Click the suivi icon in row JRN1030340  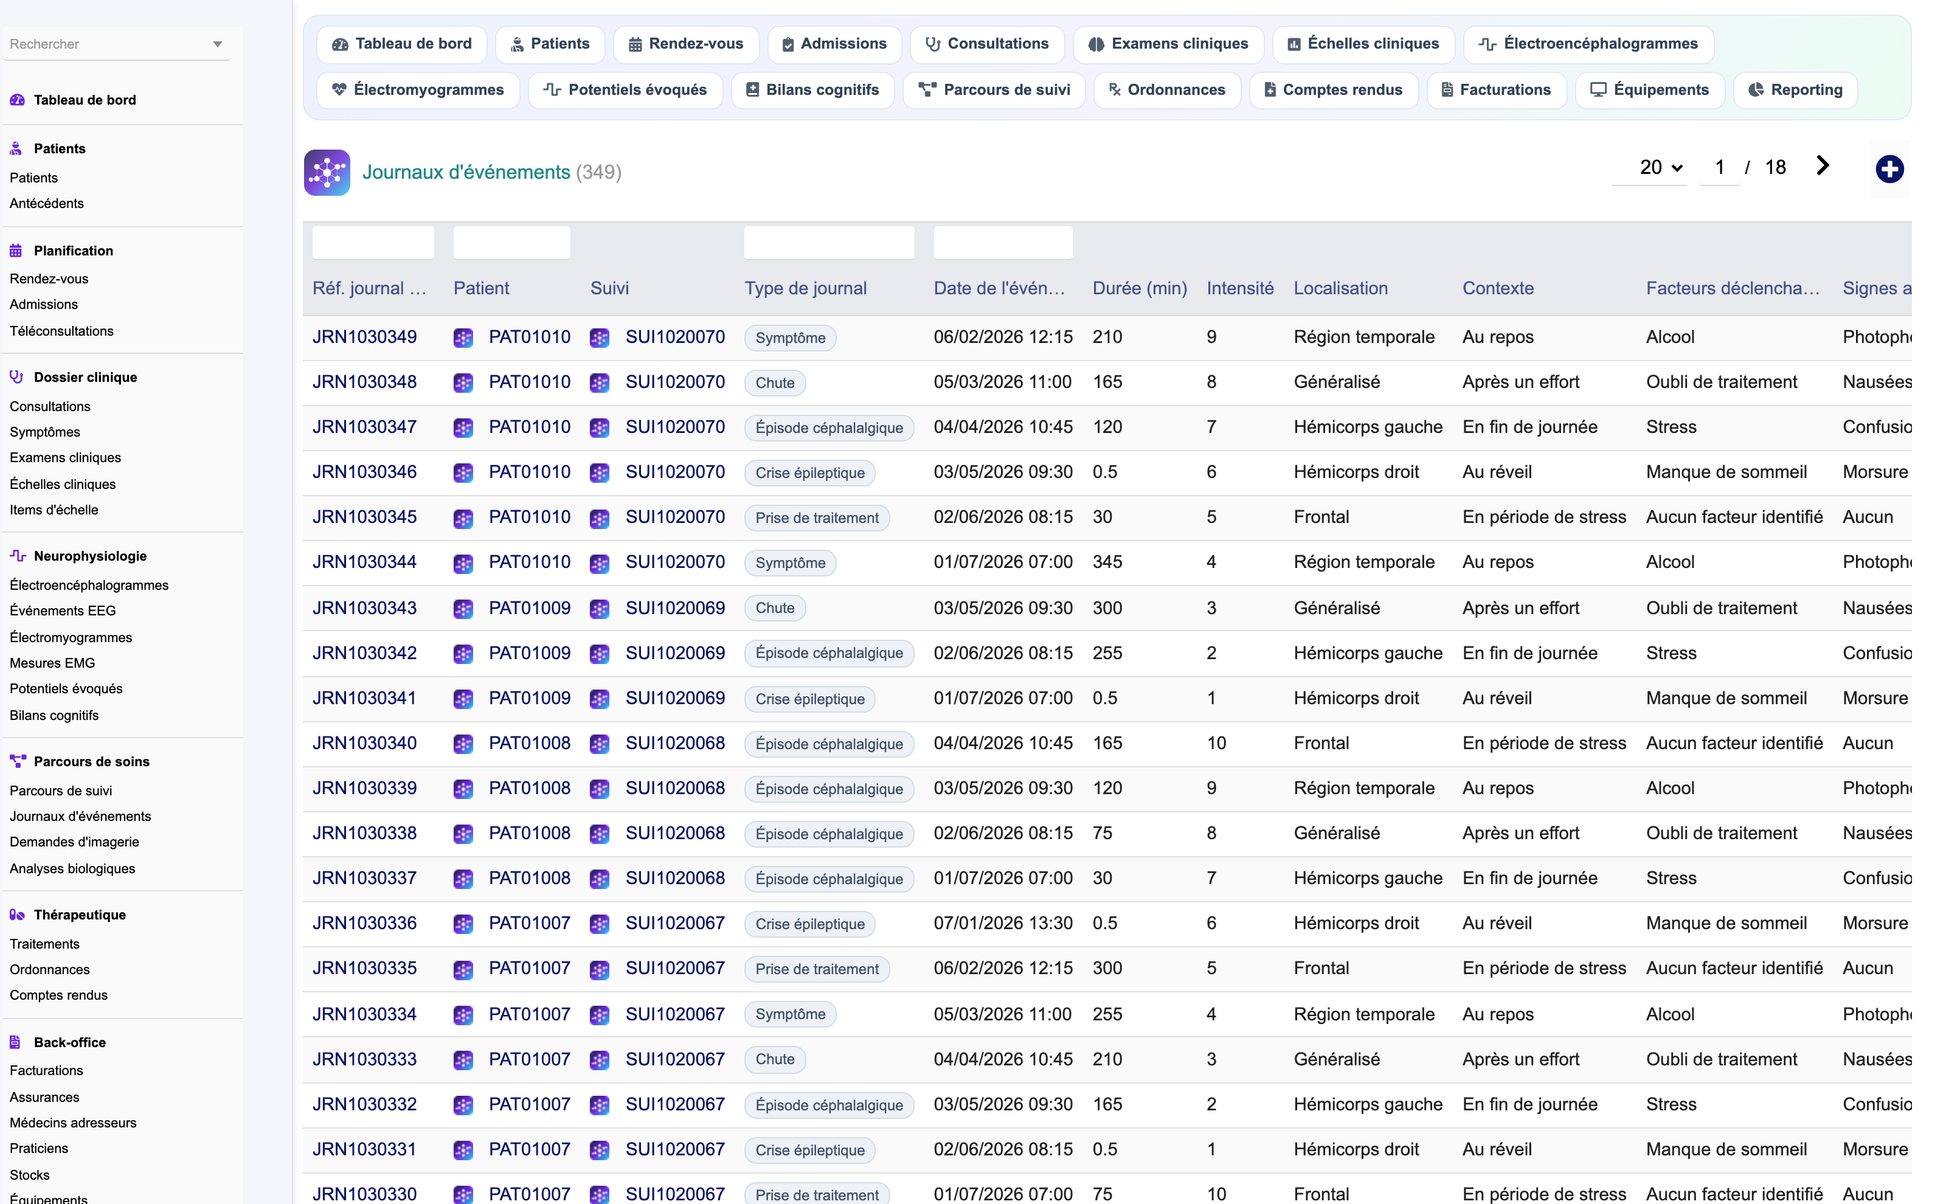point(600,744)
